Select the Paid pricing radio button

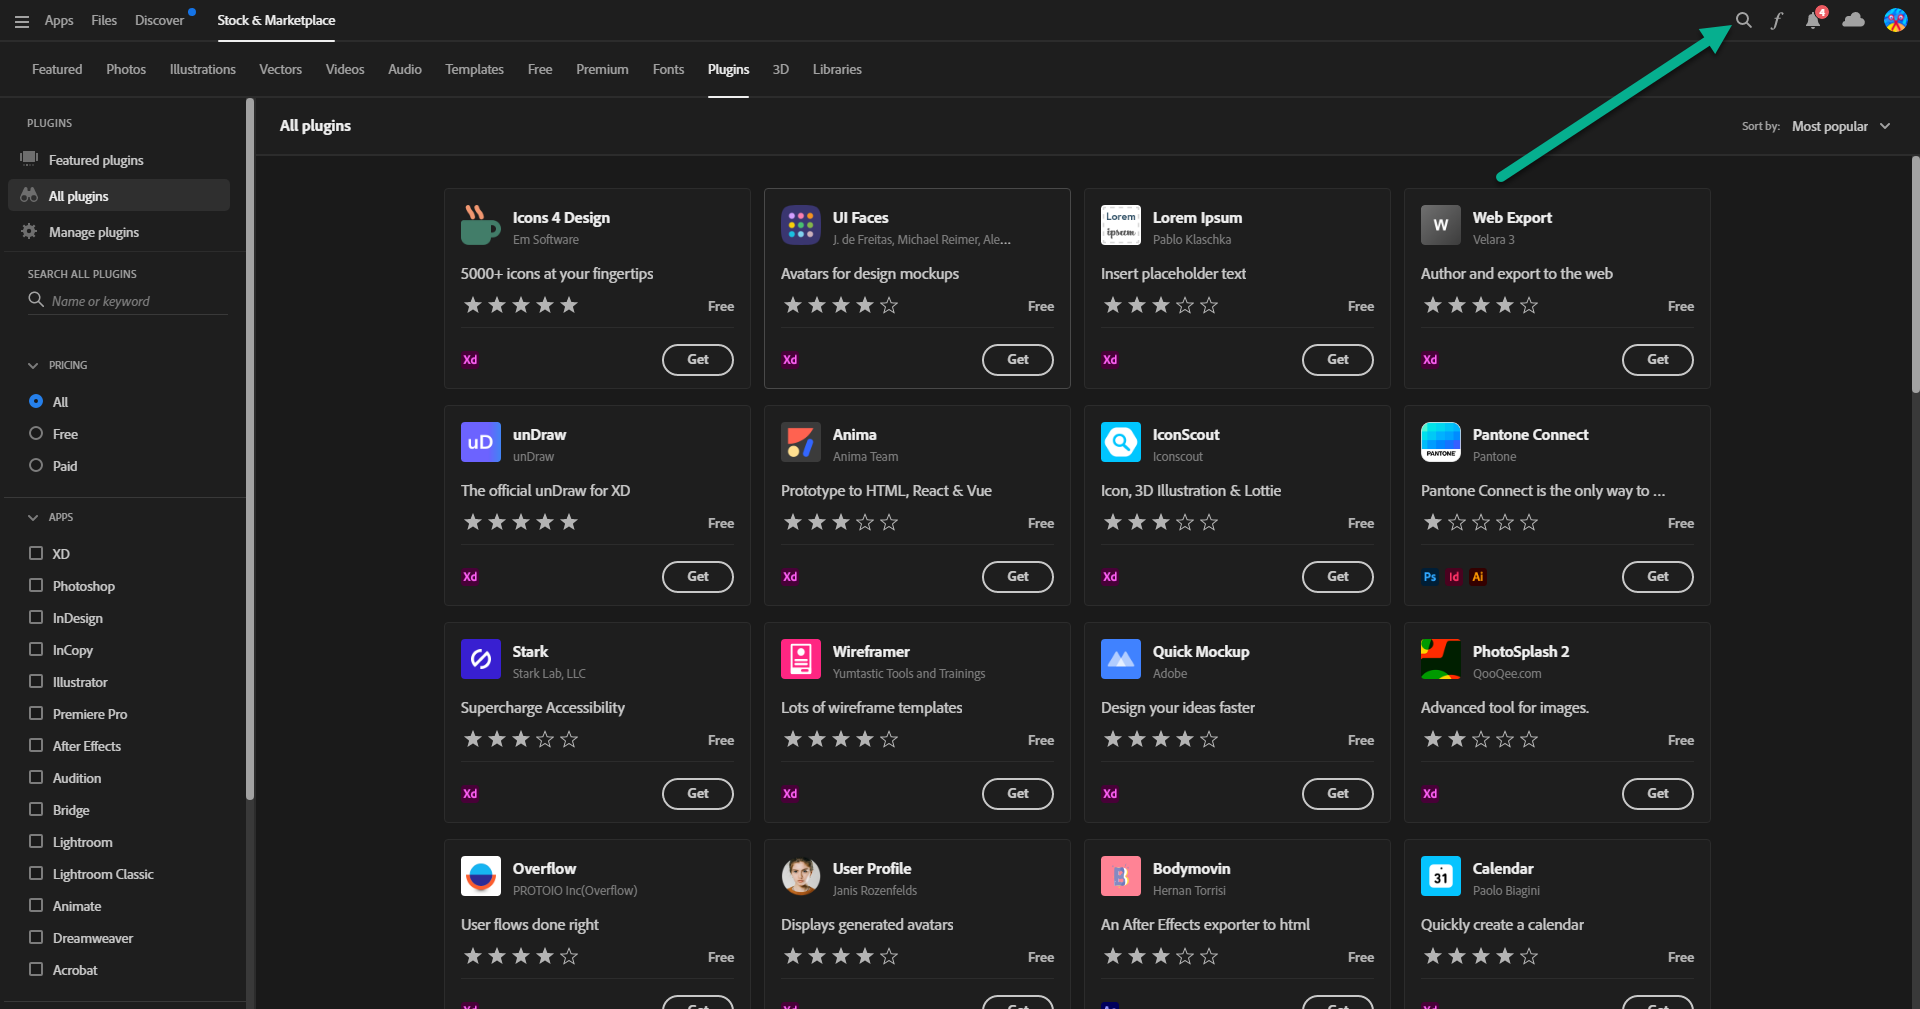click(36, 465)
